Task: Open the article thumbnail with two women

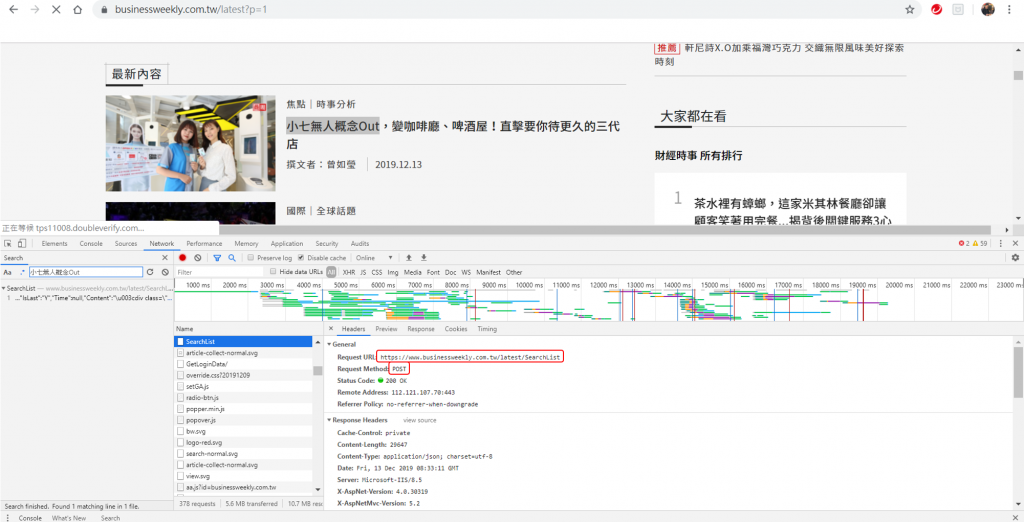Action: coord(191,143)
